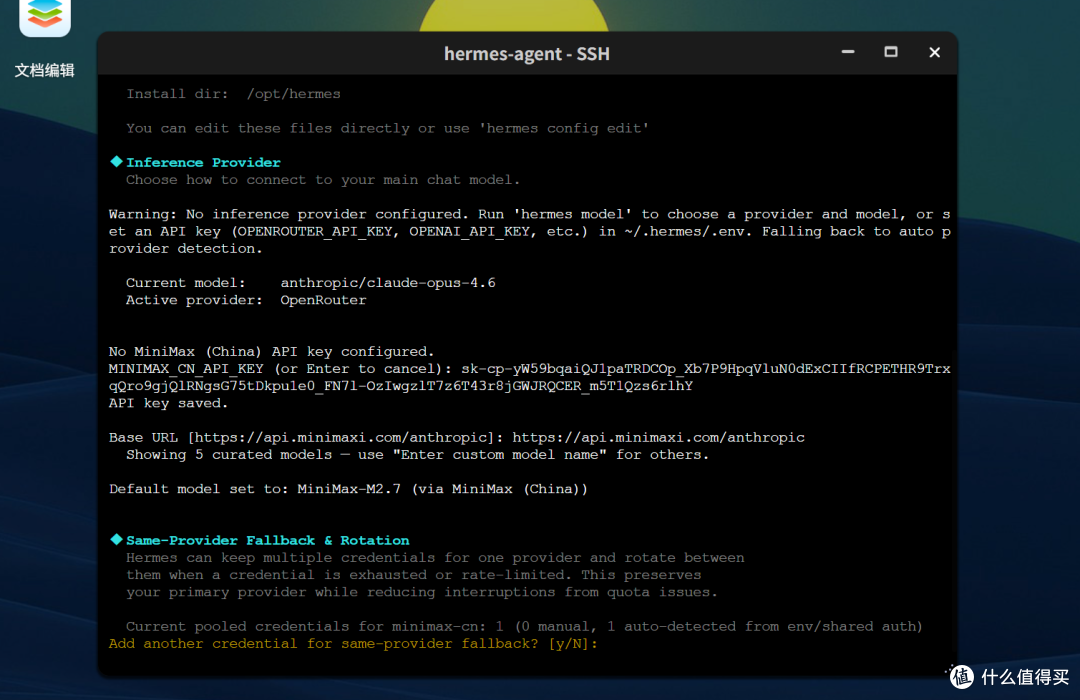1080x700 pixels.
Task: Click the 'Install dir: /opt/hermes' line
Action: 233,94
